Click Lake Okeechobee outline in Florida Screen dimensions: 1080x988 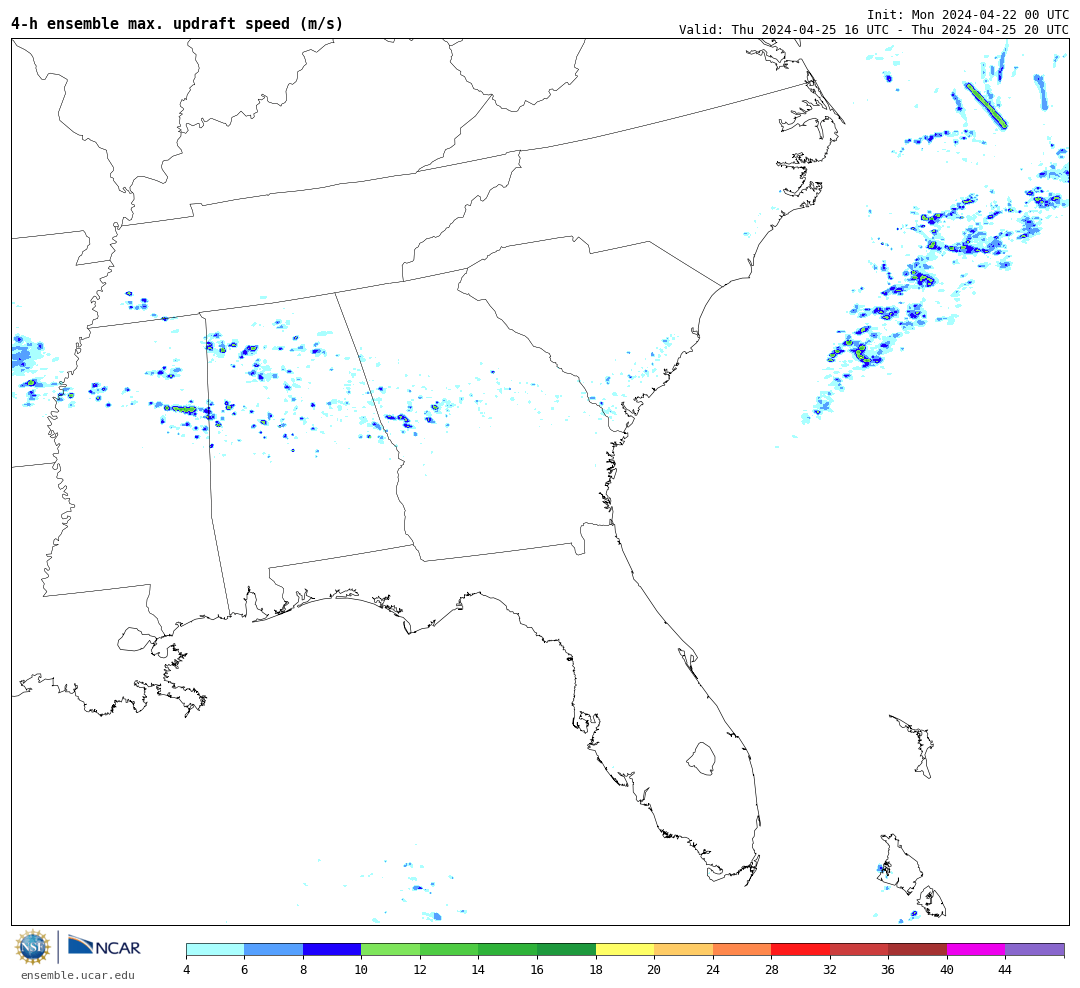(x=702, y=758)
